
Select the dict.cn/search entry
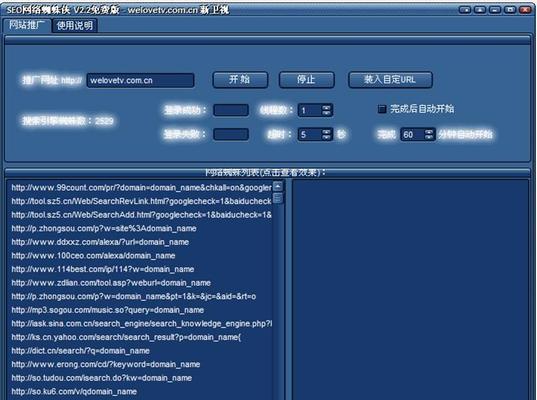[141, 351]
